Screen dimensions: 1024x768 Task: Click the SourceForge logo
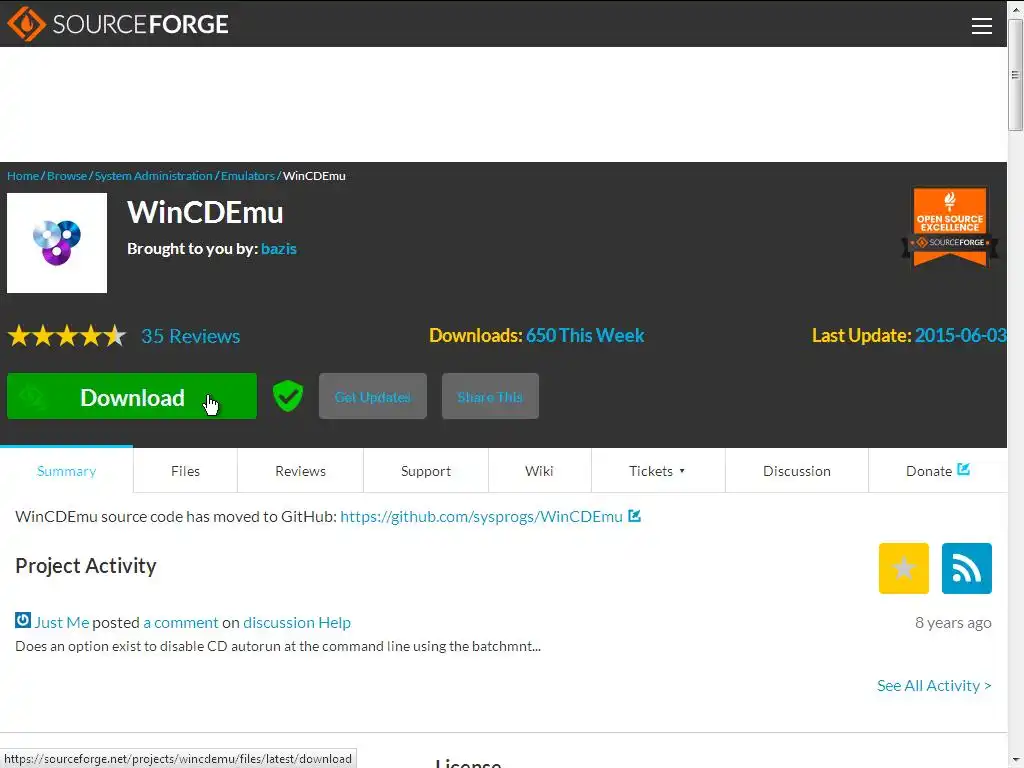tap(118, 24)
